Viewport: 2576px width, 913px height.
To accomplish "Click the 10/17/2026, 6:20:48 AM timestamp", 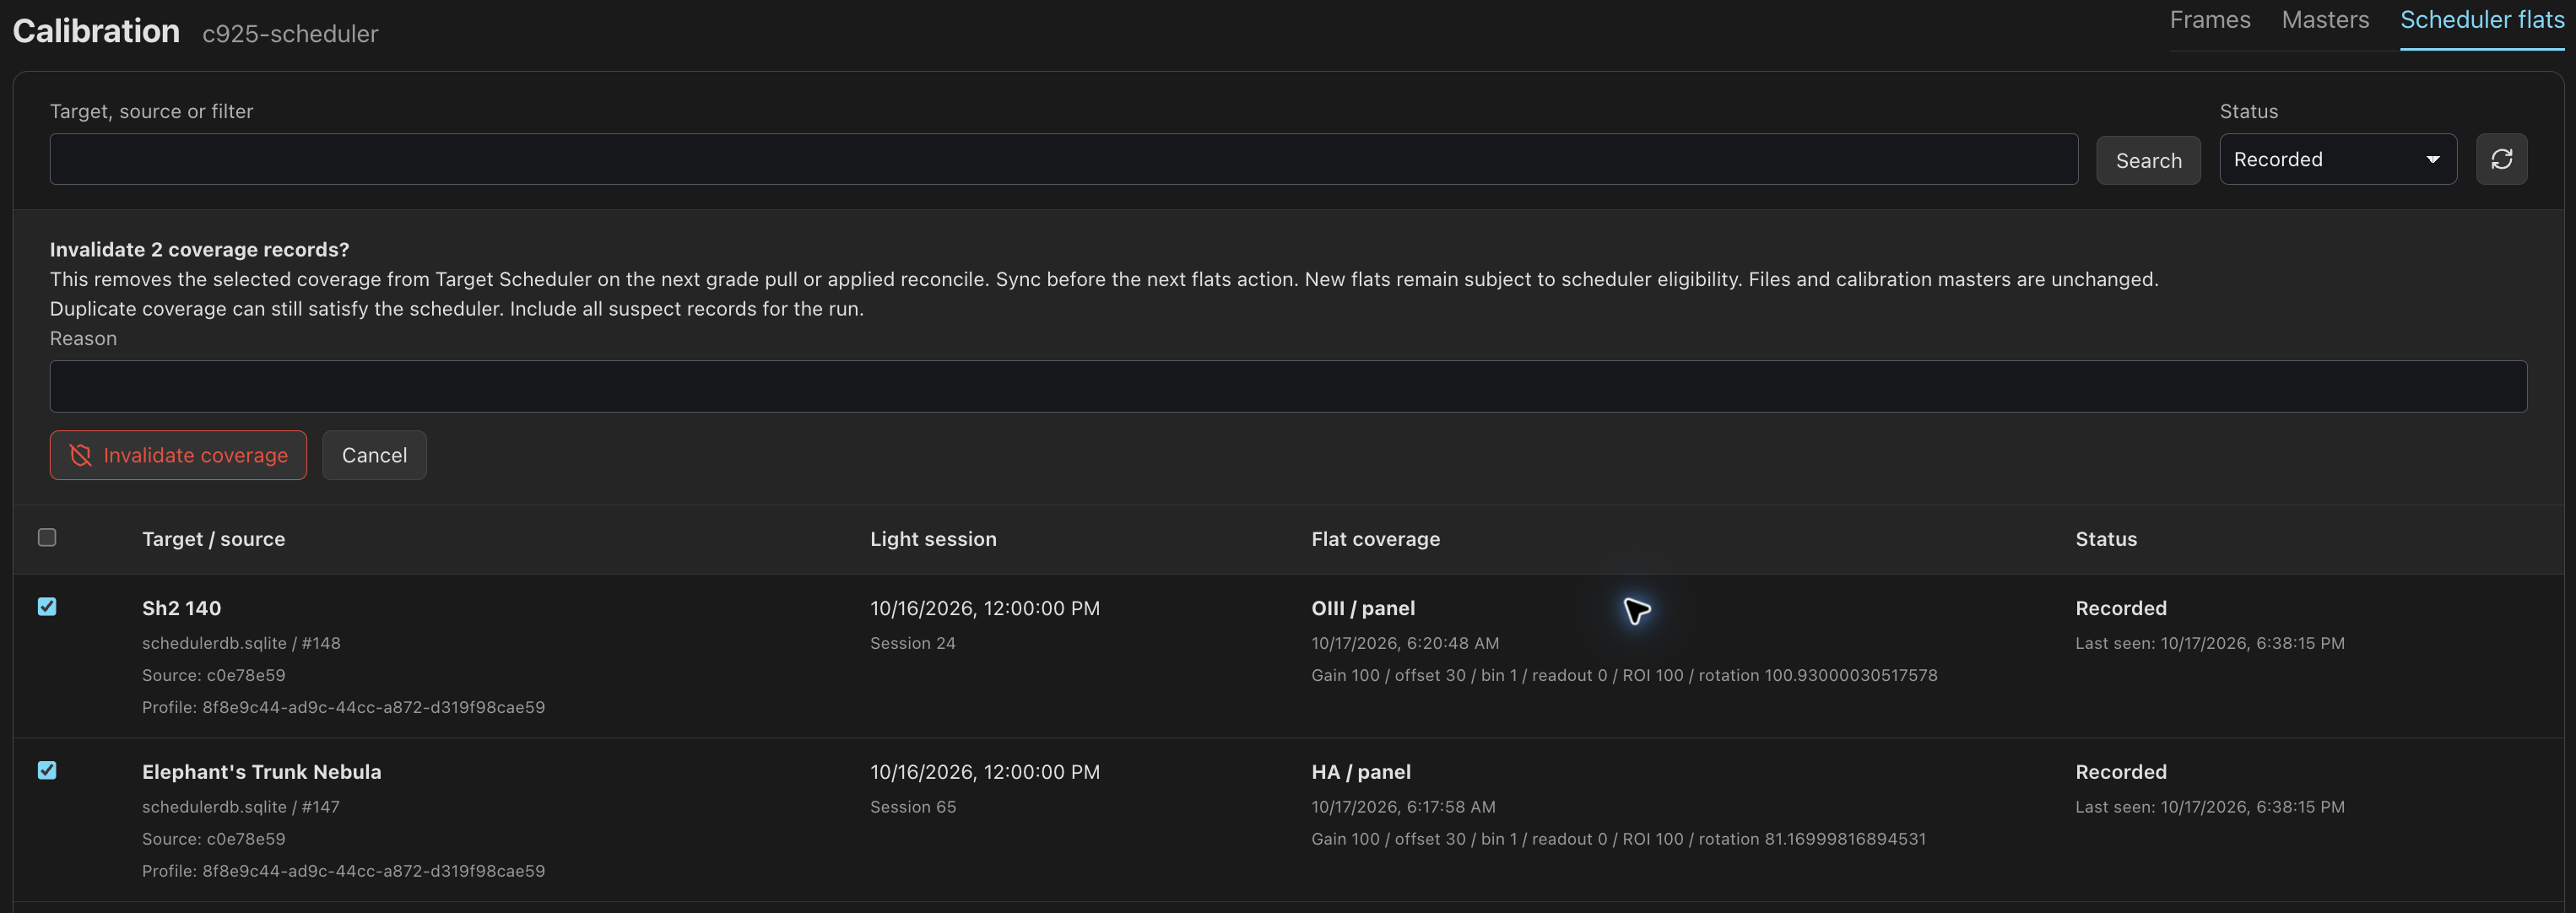I will (1405, 643).
